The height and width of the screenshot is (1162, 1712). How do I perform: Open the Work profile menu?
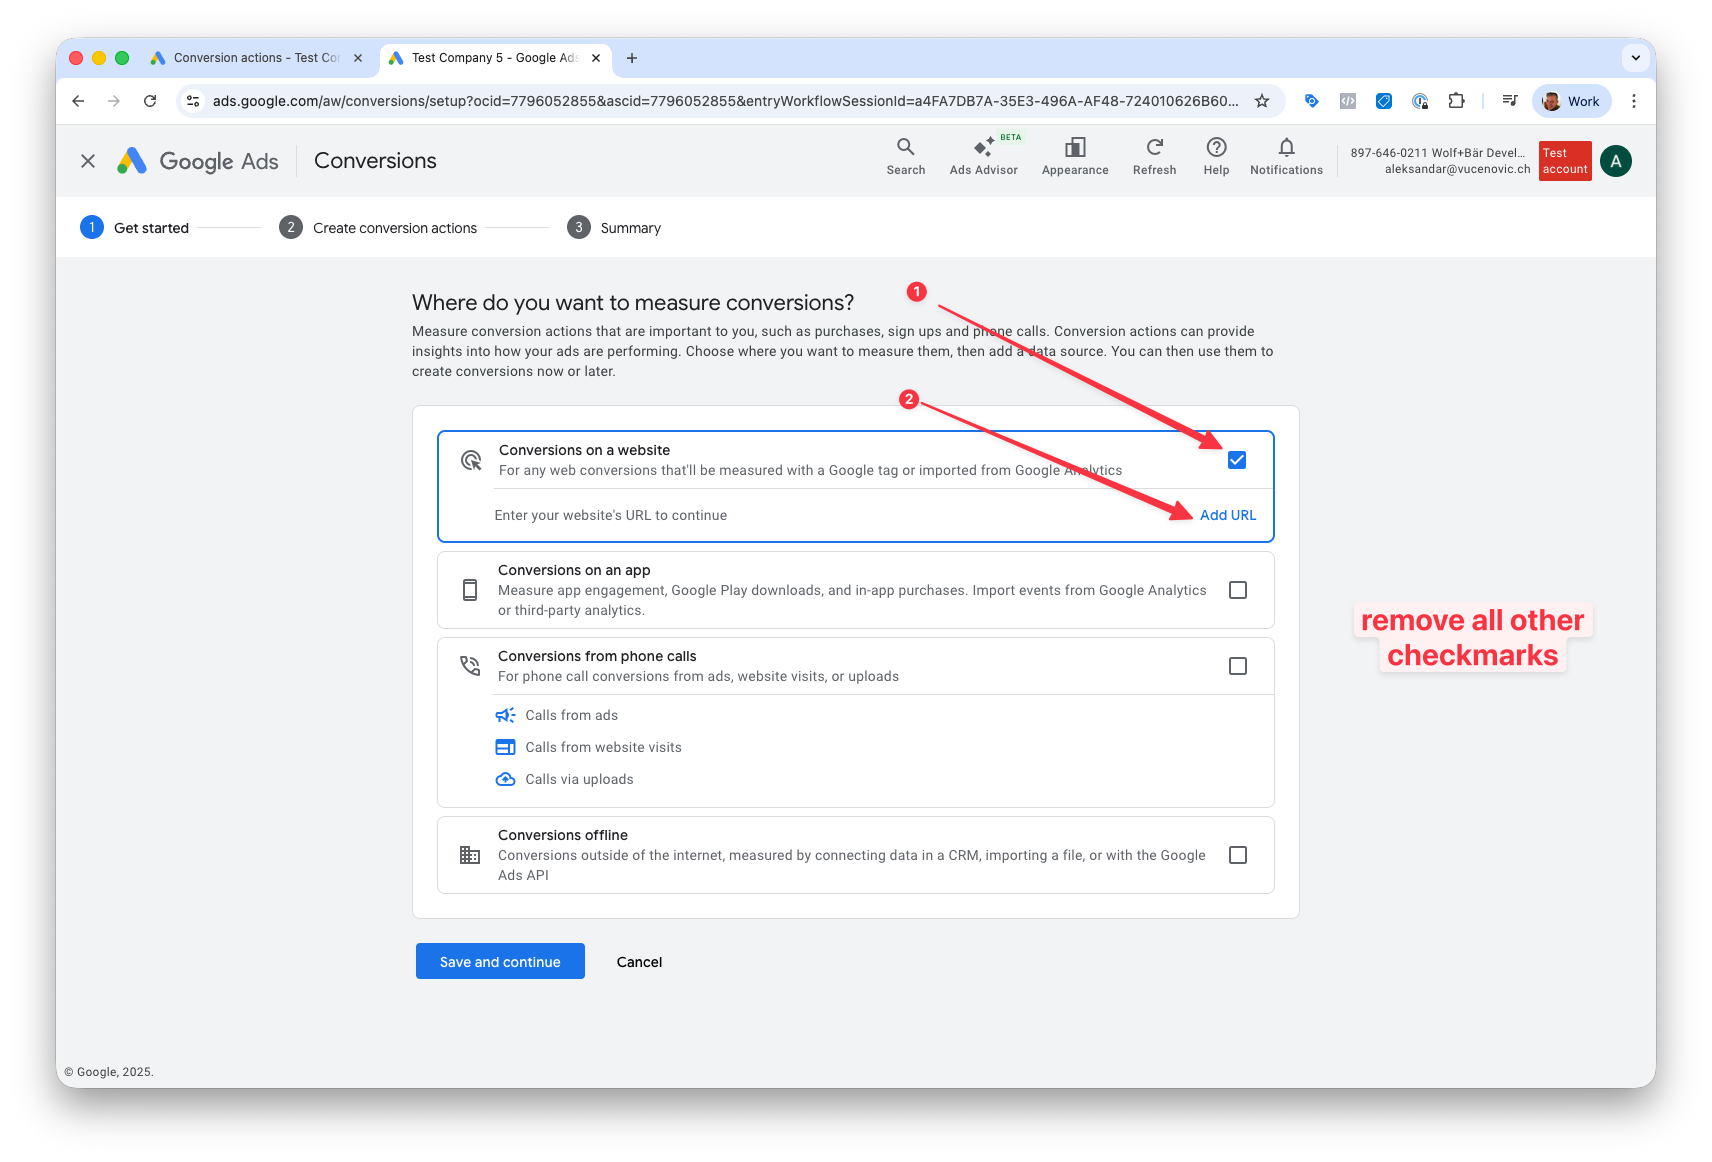(x=1571, y=100)
